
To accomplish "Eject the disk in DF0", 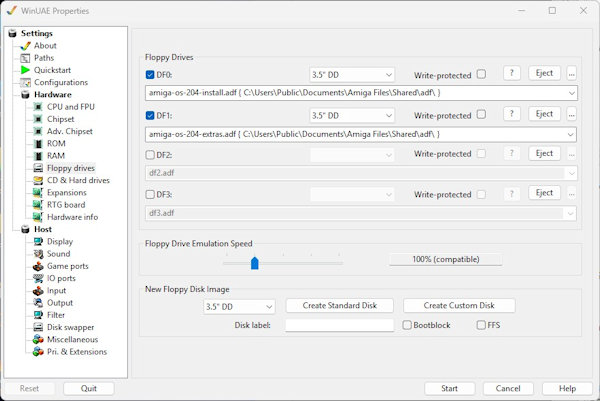I will click(544, 73).
